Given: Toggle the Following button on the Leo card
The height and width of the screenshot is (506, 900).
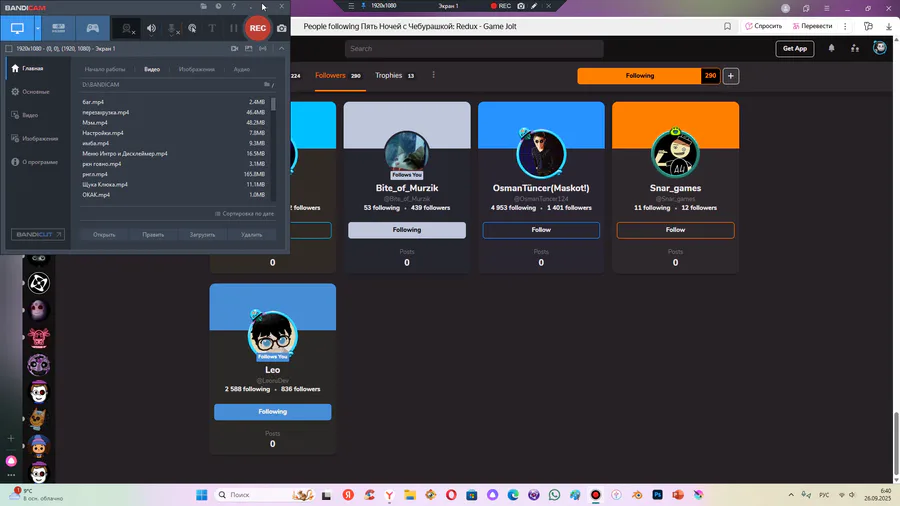Looking at the screenshot, I should 273,412.
